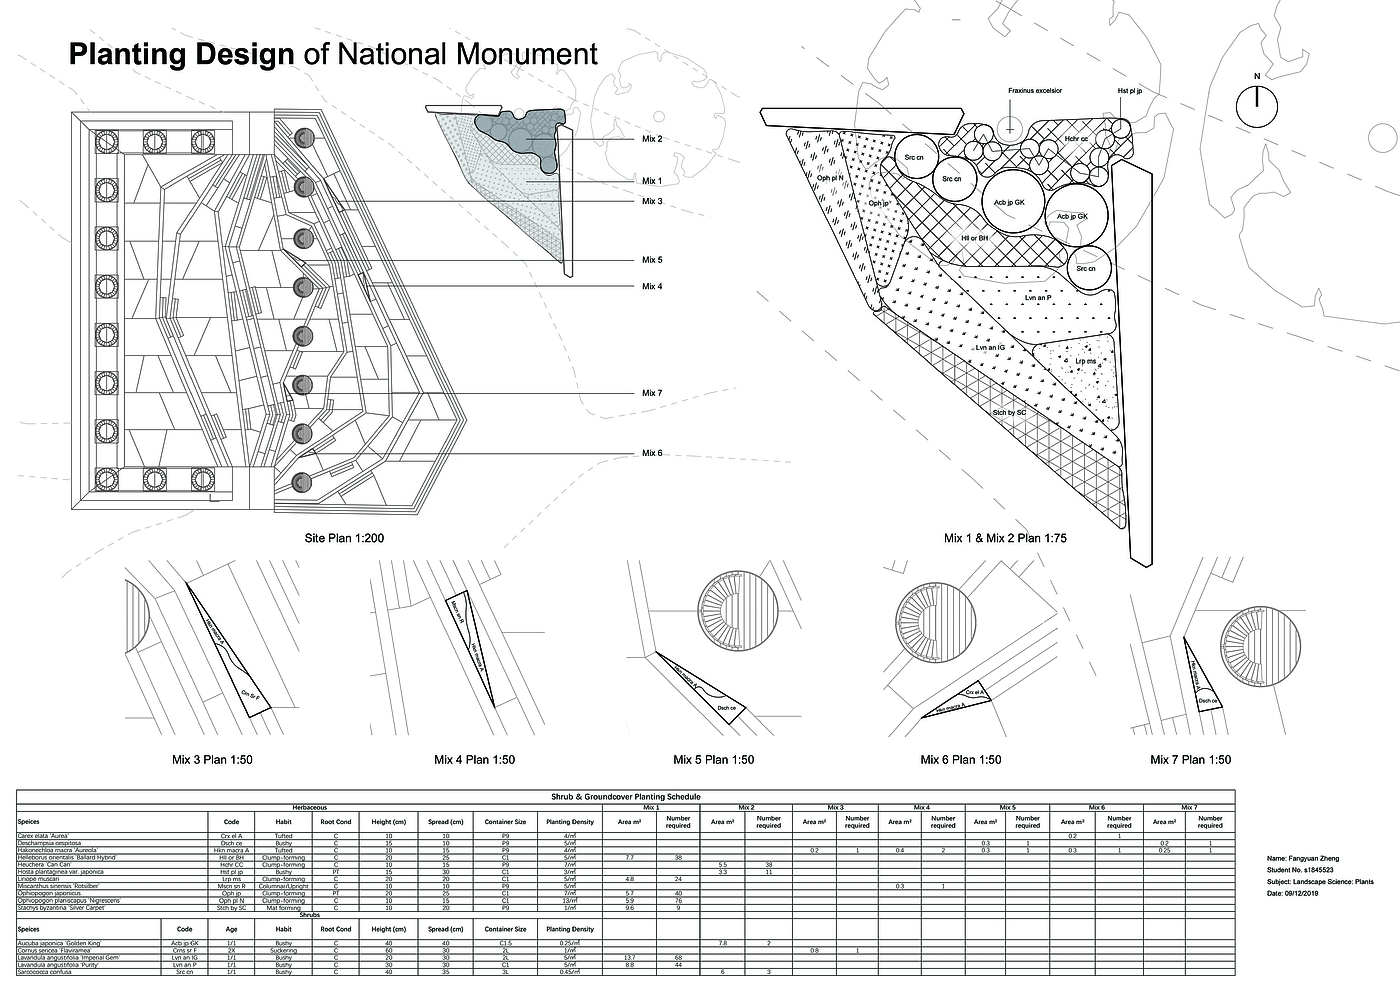Screen dimensions: 1400x990
Task: Click the "Sarcococca confusa" shrub row
Action: [x=626, y=971]
